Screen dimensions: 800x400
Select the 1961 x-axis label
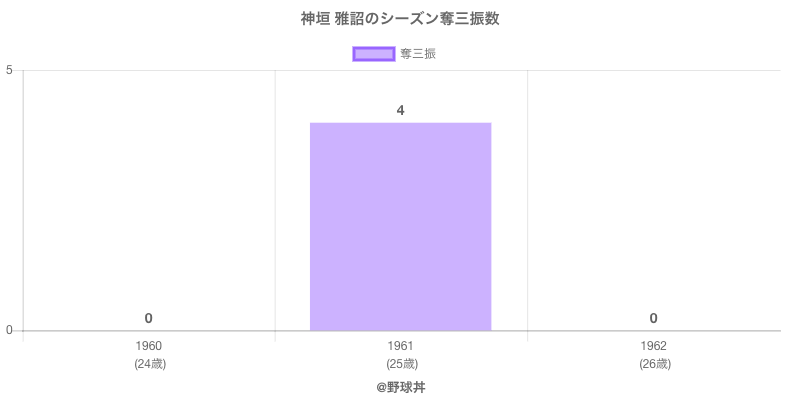tap(400, 346)
